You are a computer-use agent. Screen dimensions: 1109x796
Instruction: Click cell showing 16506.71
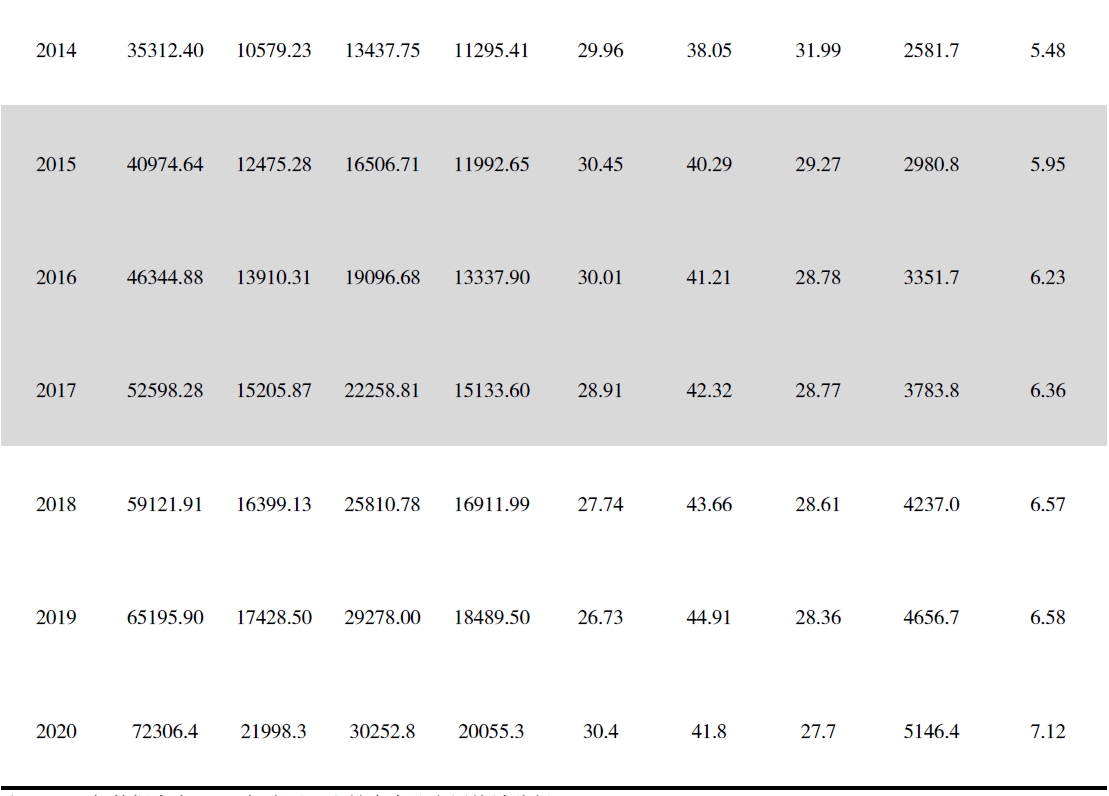pos(382,165)
